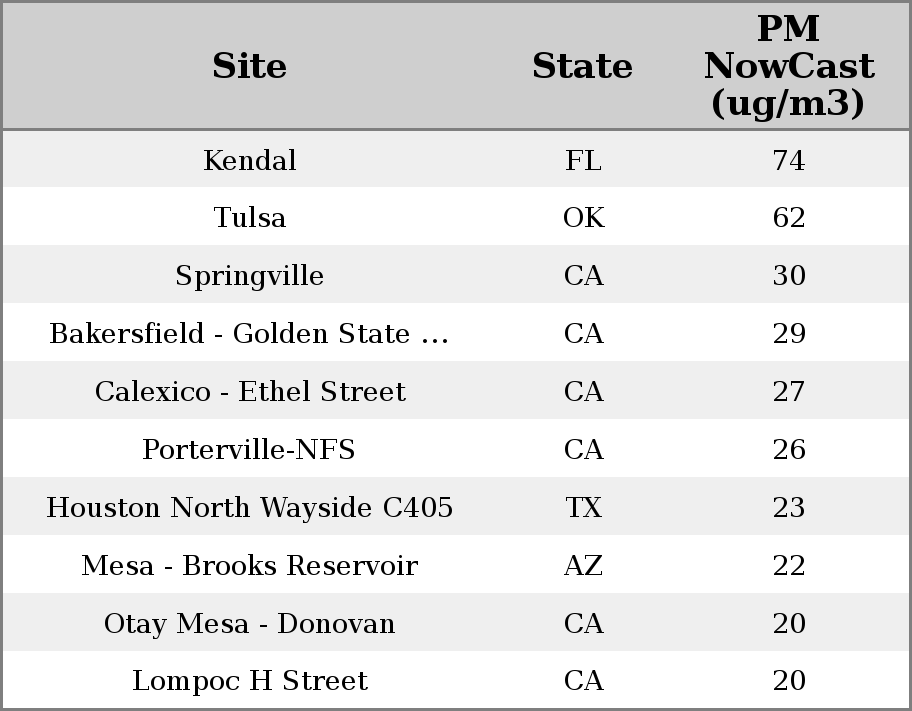Select the Porterville-NFS site cell
This screenshot has height=711, width=912.
tap(249, 450)
